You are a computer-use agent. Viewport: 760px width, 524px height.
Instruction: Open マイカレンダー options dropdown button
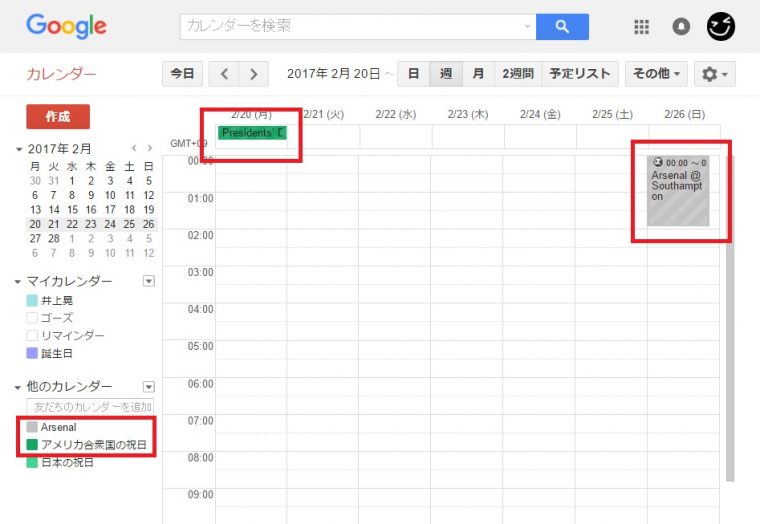[149, 281]
